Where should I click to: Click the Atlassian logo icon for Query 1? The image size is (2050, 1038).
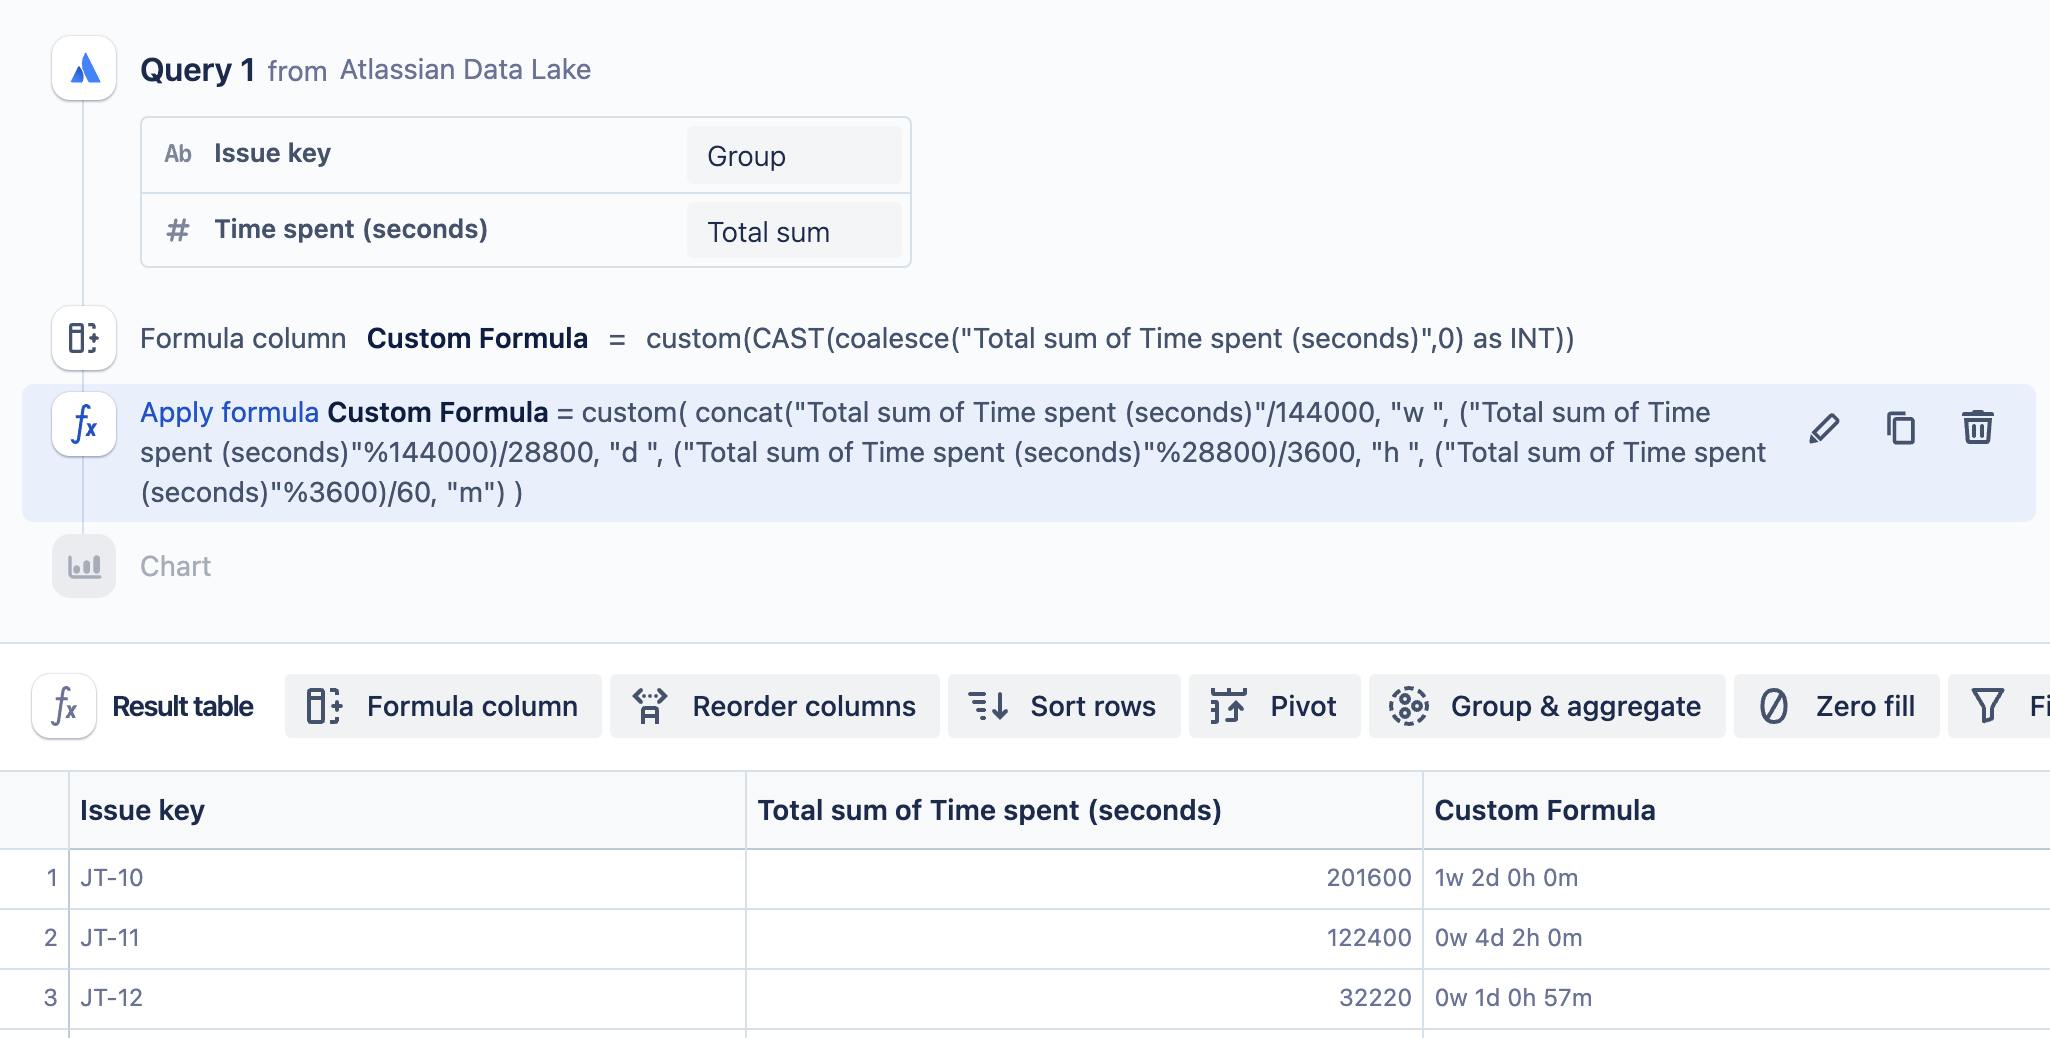click(85, 69)
